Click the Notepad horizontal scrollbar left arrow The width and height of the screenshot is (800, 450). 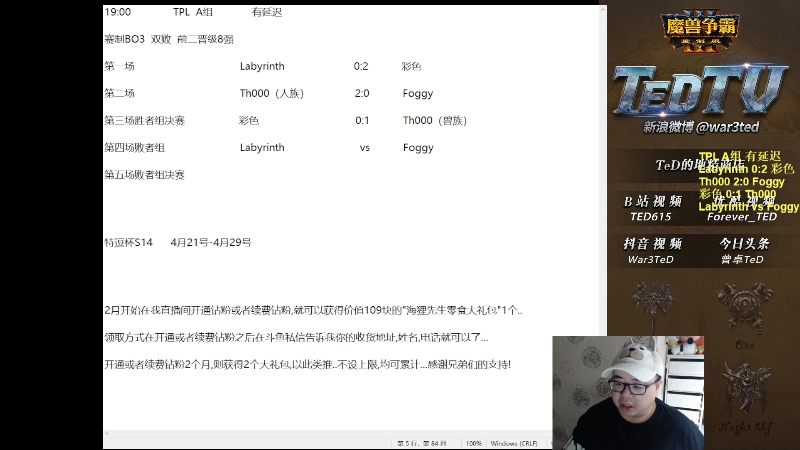point(107,434)
